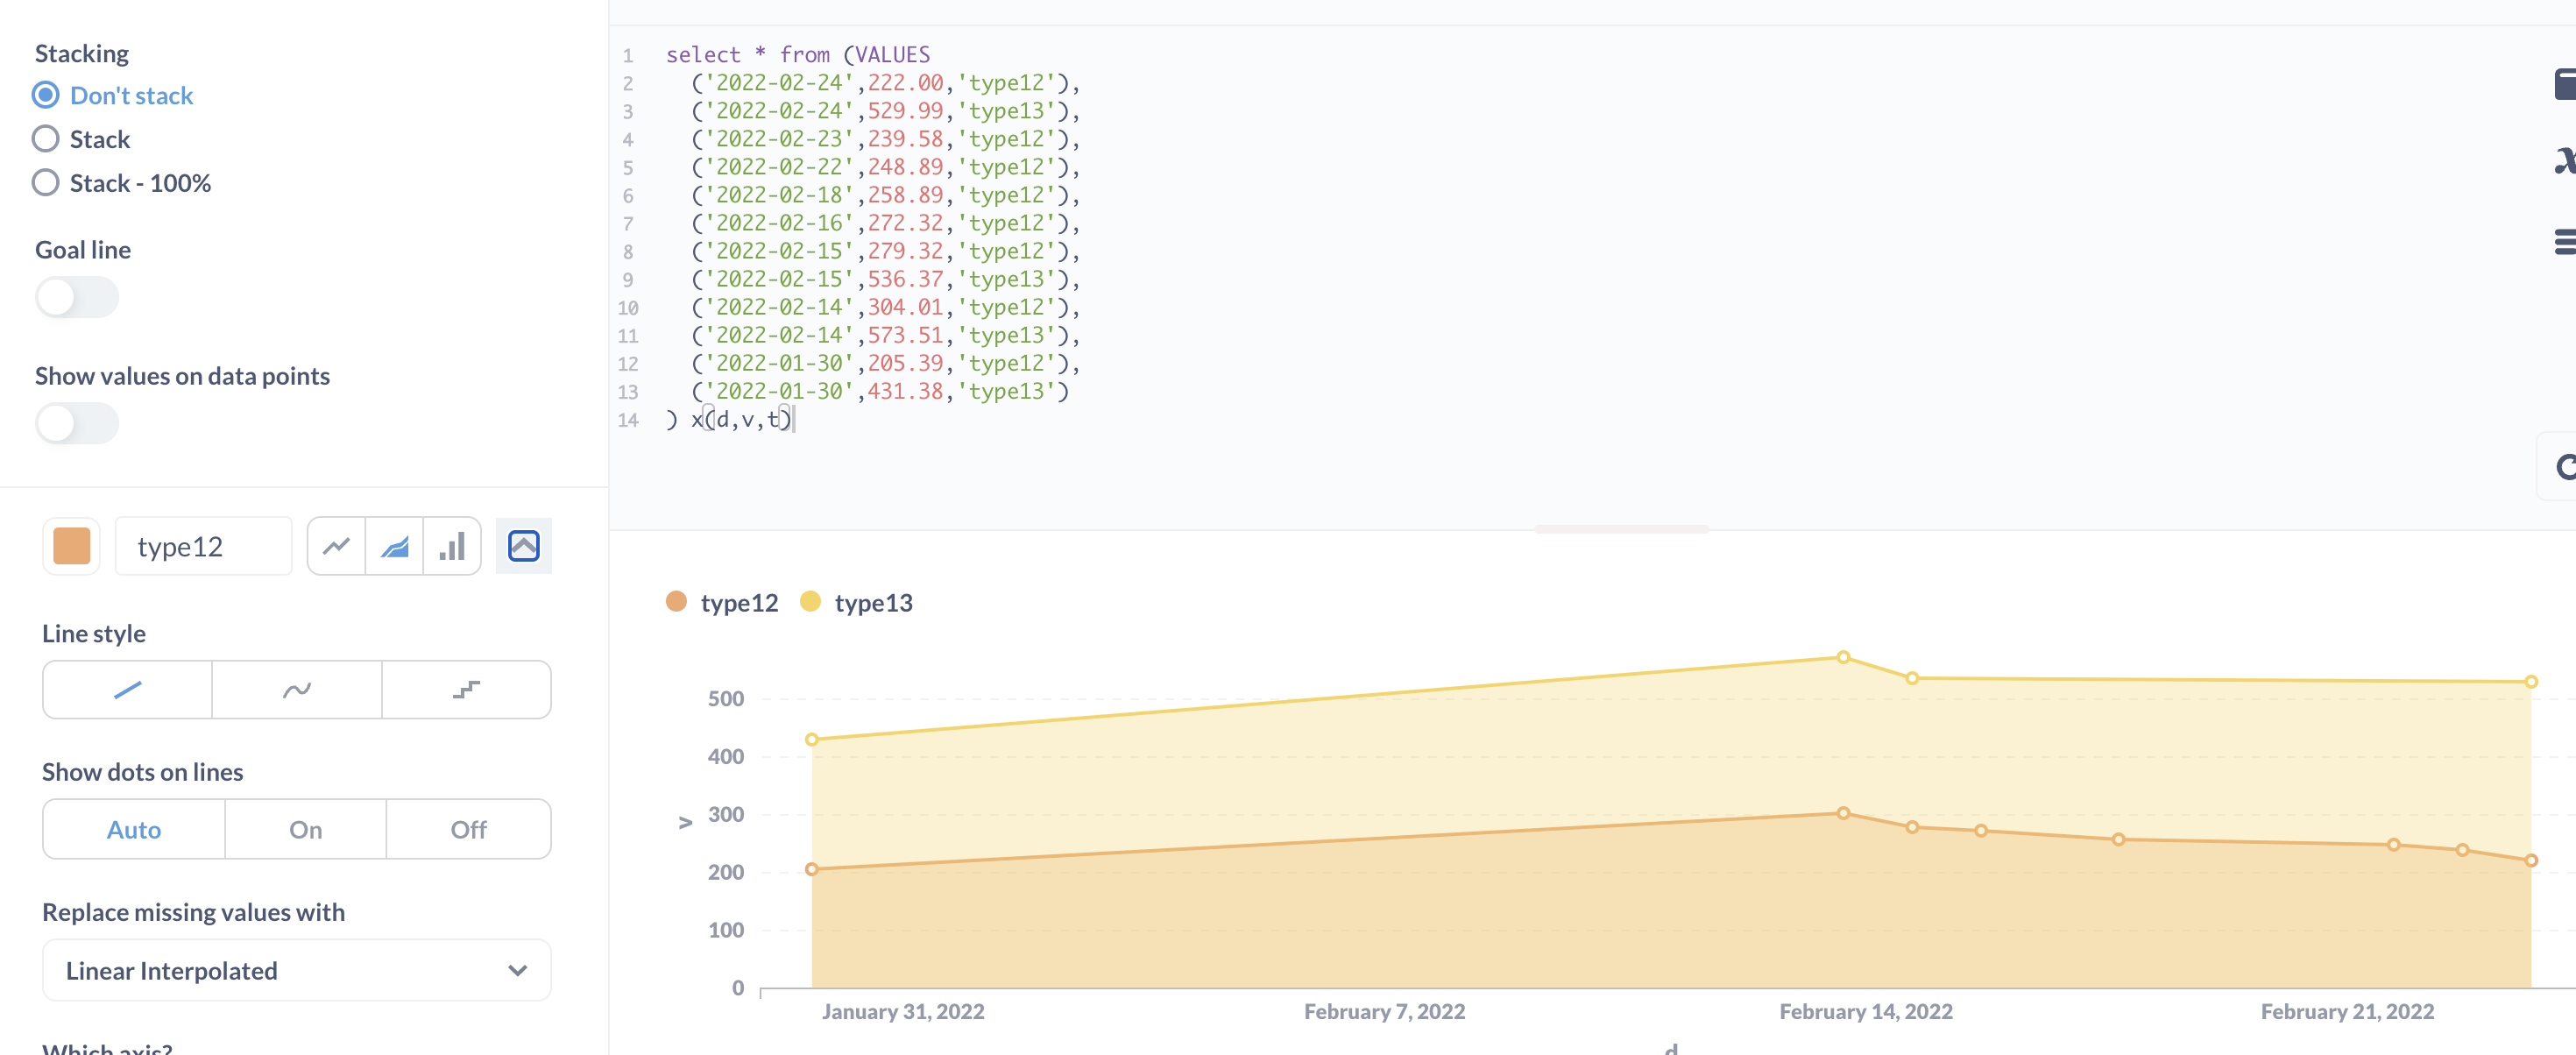Set dots on lines to On
Viewport: 2576px width, 1055px height.
305,829
